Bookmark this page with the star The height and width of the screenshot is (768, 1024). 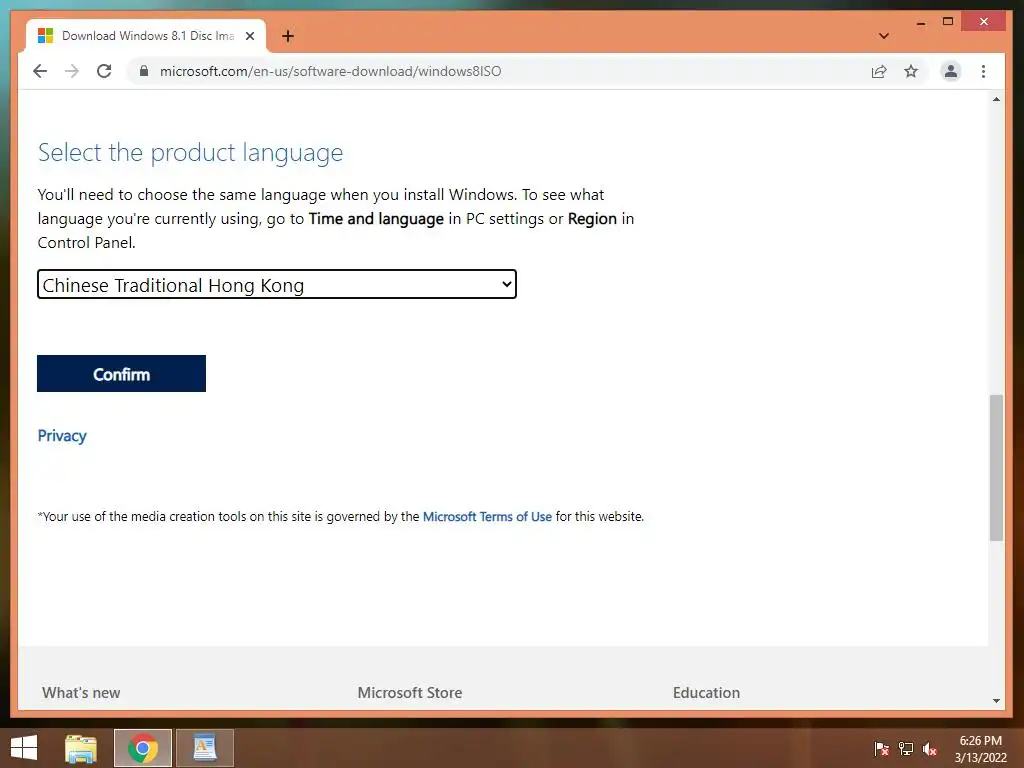pyautogui.click(x=911, y=71)
